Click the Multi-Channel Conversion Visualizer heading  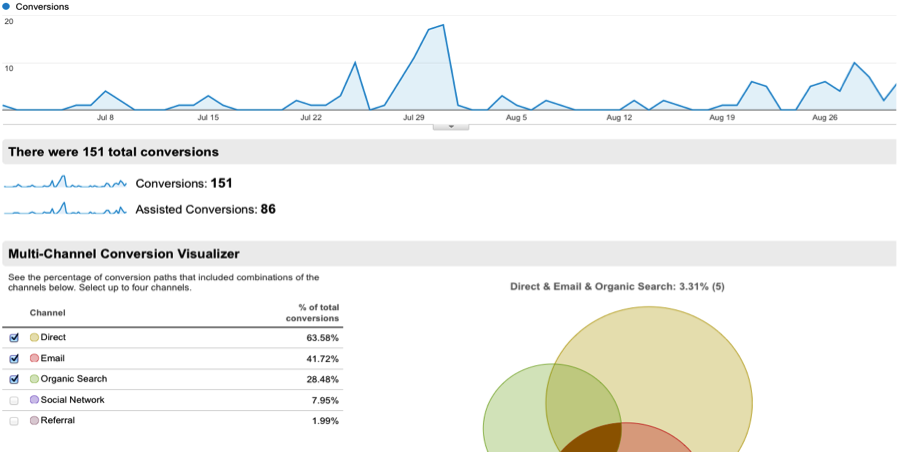(124, 254)
